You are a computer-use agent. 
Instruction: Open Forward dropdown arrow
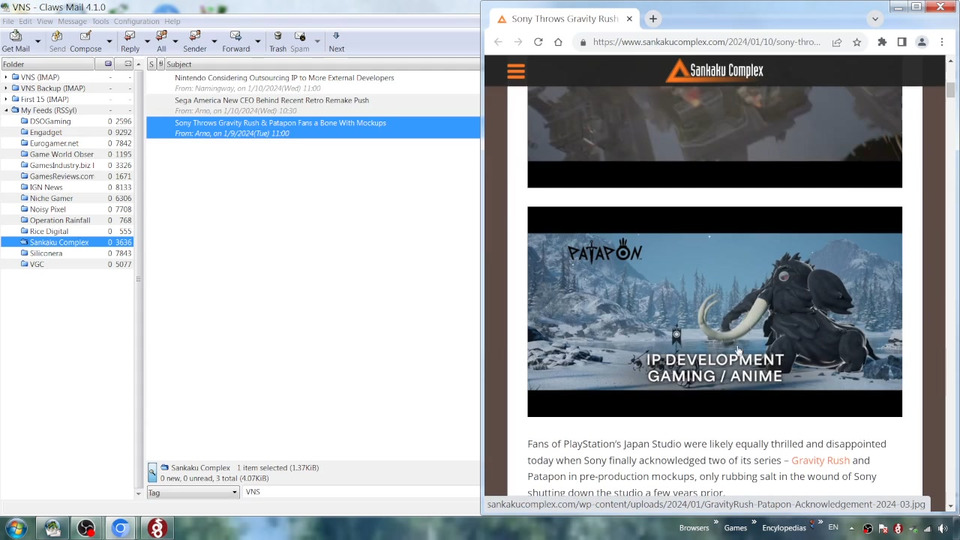(x=258, y=42)
